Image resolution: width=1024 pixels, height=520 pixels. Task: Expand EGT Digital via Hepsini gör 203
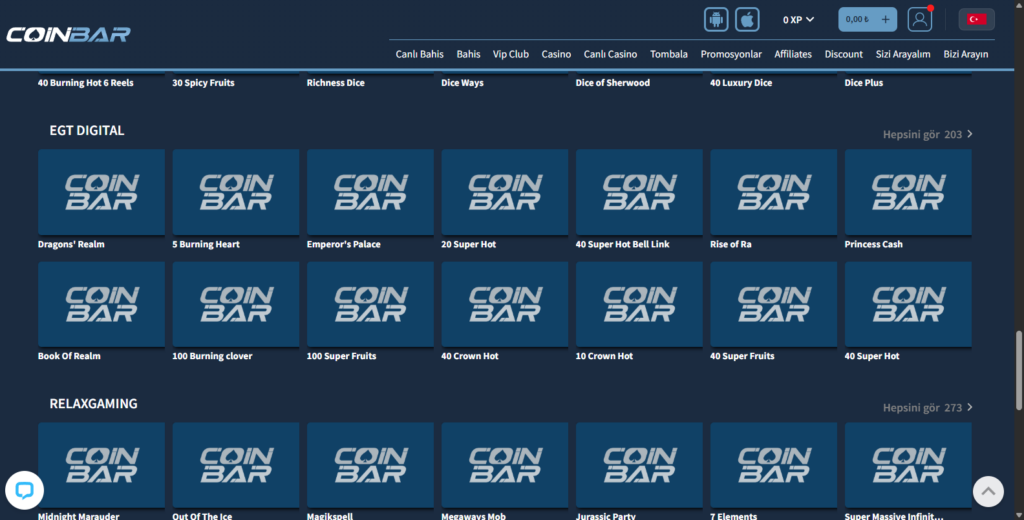pos(927,134)
